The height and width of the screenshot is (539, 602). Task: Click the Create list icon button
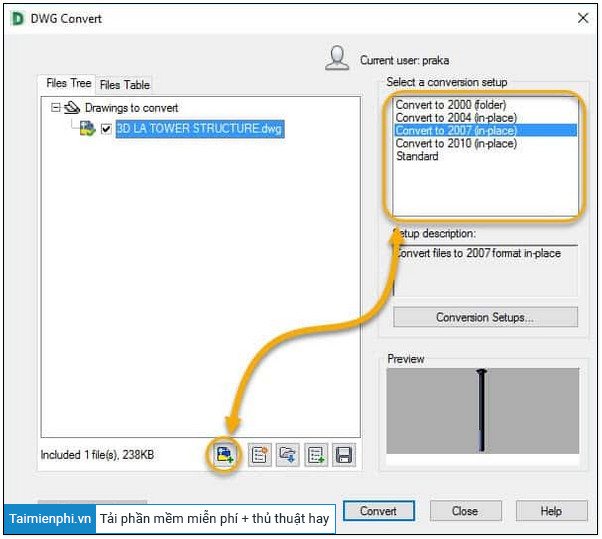(x=260, y=455)
